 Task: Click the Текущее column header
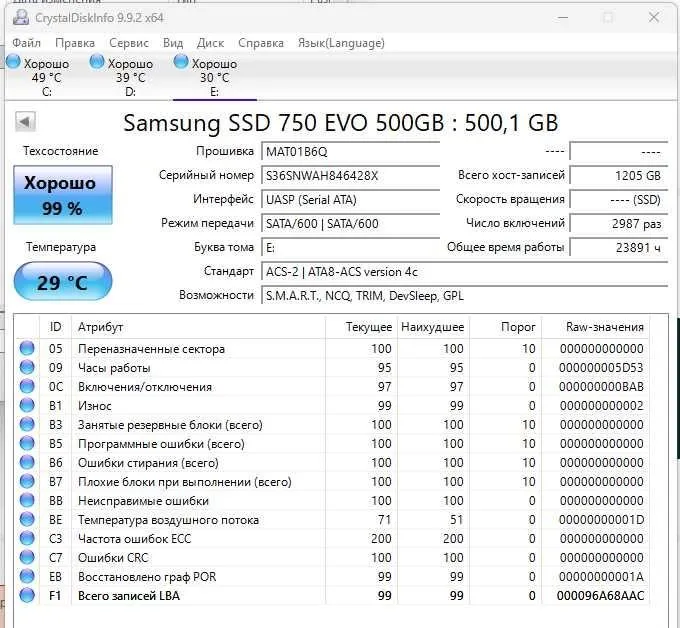pos(360,327)
